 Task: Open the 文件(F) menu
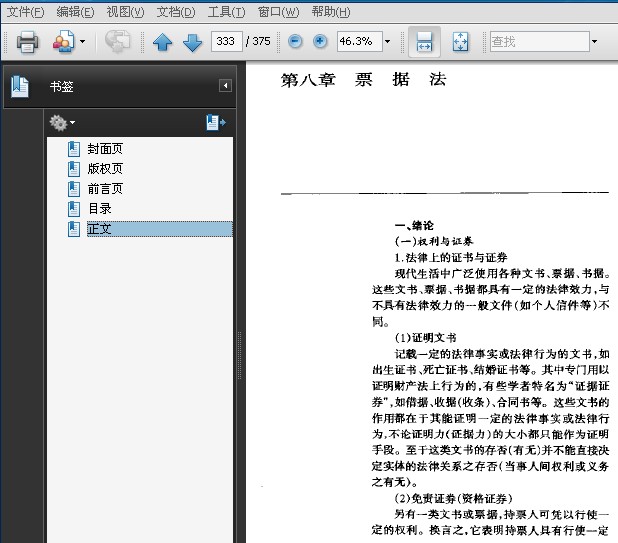click(x=26, y=12)
